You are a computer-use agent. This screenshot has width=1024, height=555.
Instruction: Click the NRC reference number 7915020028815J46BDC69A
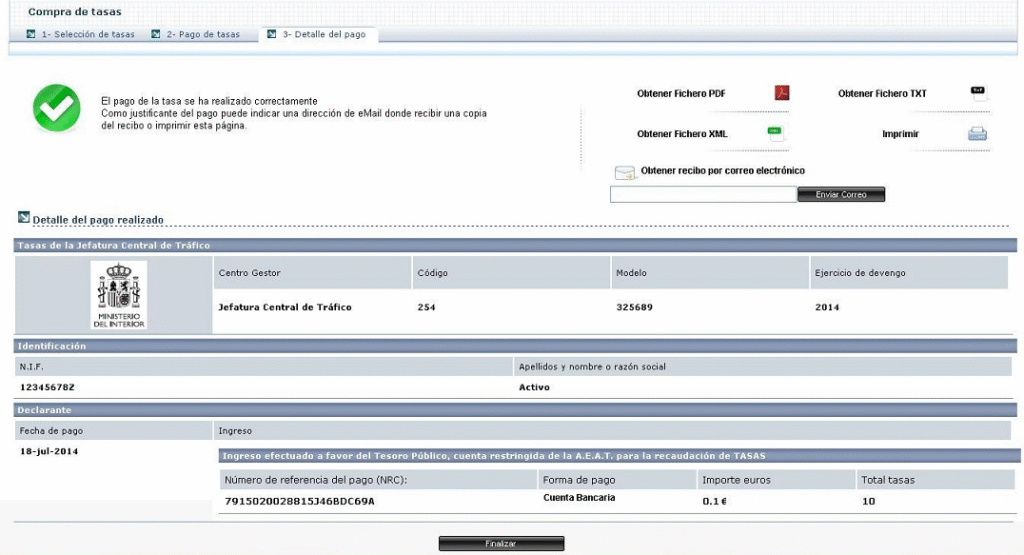pos(299,500)
